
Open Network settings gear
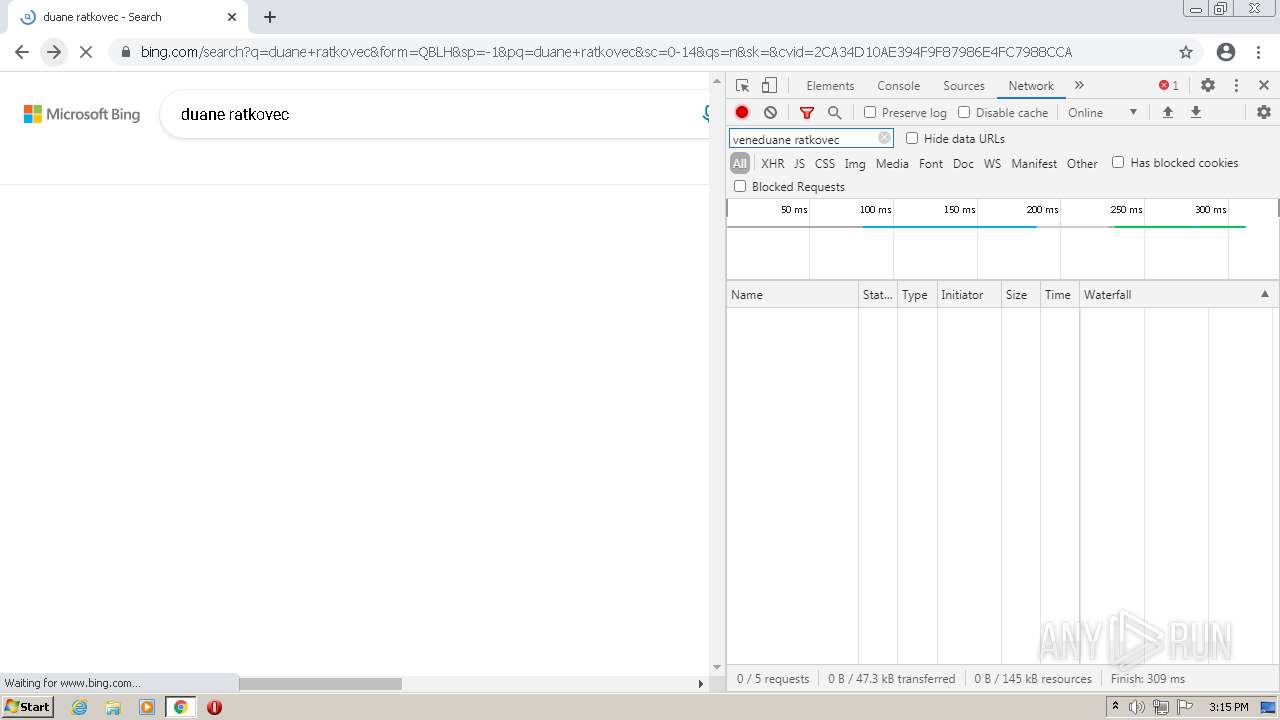tap(1264, 113)
